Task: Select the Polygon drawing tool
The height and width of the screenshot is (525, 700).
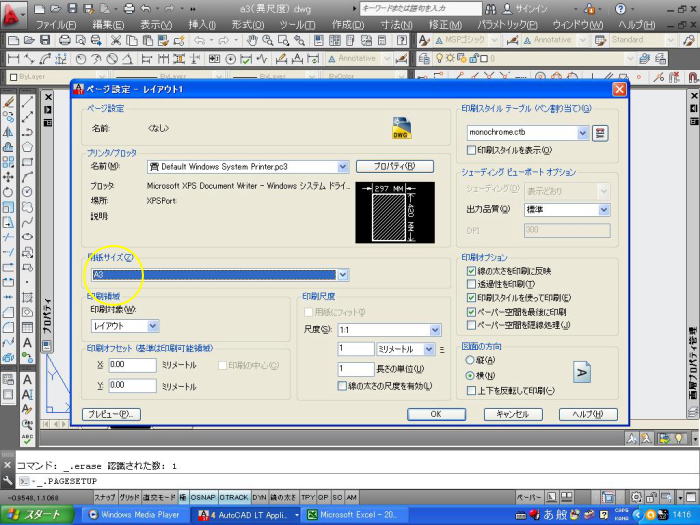Action: [27, 147]
